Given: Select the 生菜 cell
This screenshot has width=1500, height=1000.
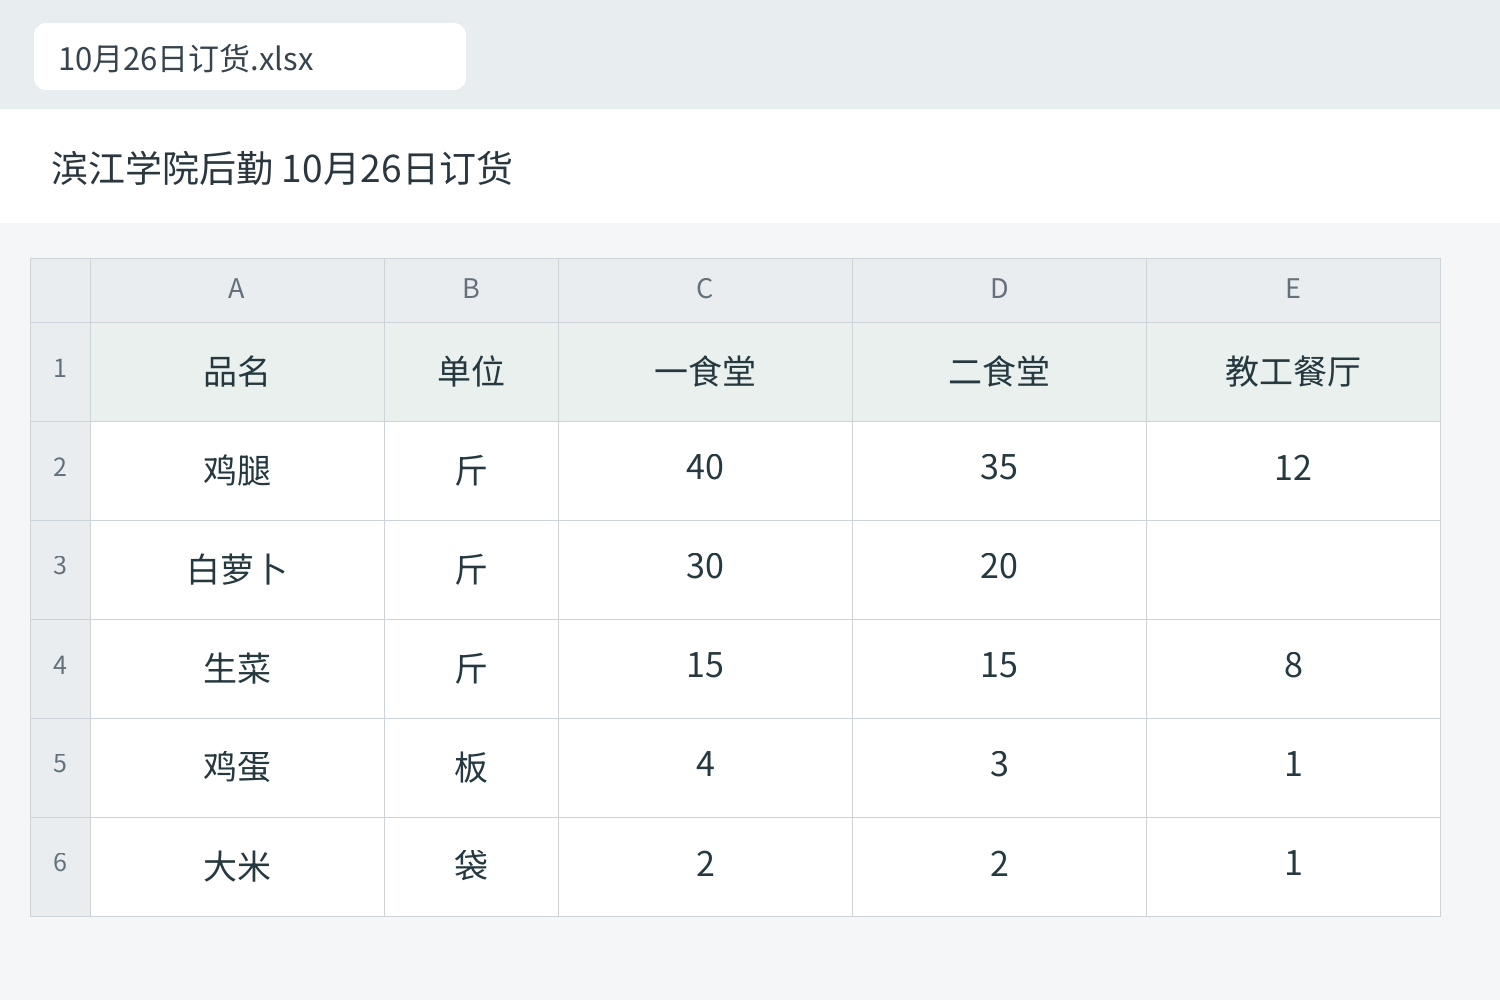Looking at the screenshot, I should (237, 669).
